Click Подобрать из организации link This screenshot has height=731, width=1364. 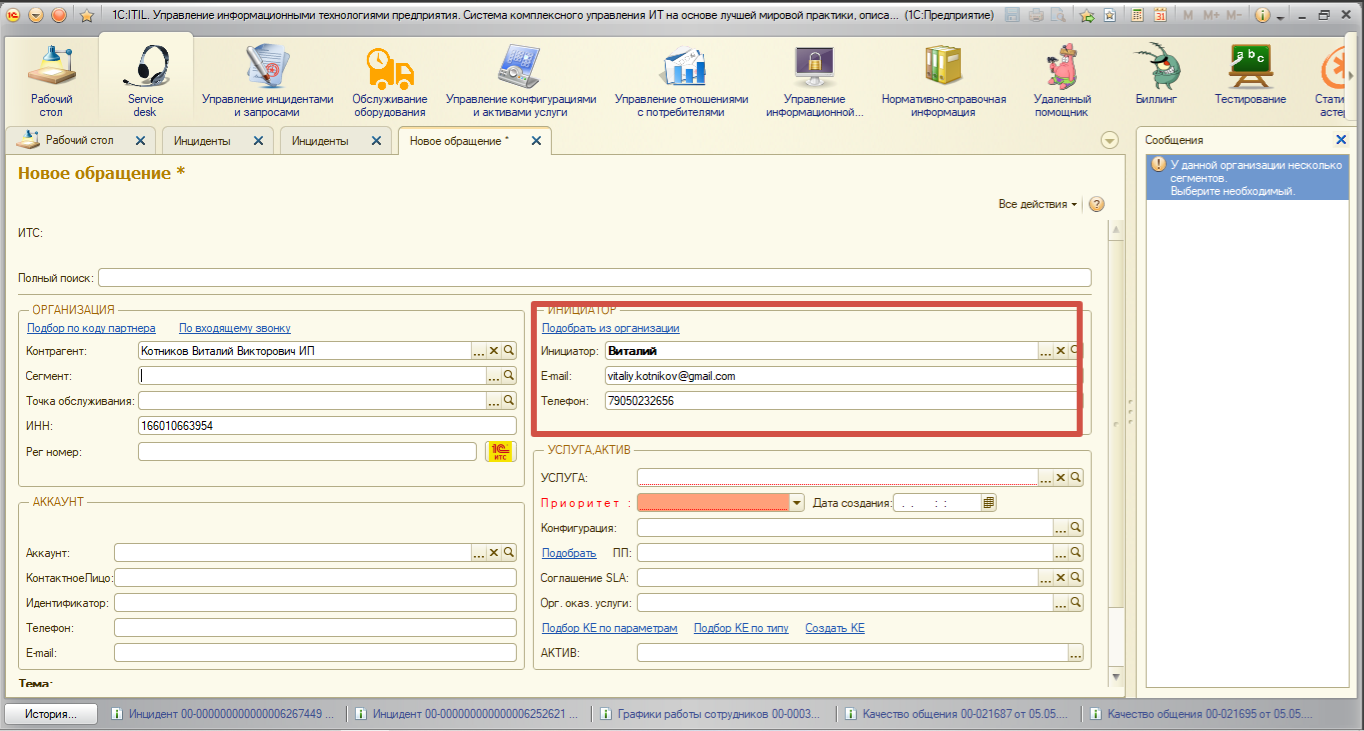click(610, 328)
